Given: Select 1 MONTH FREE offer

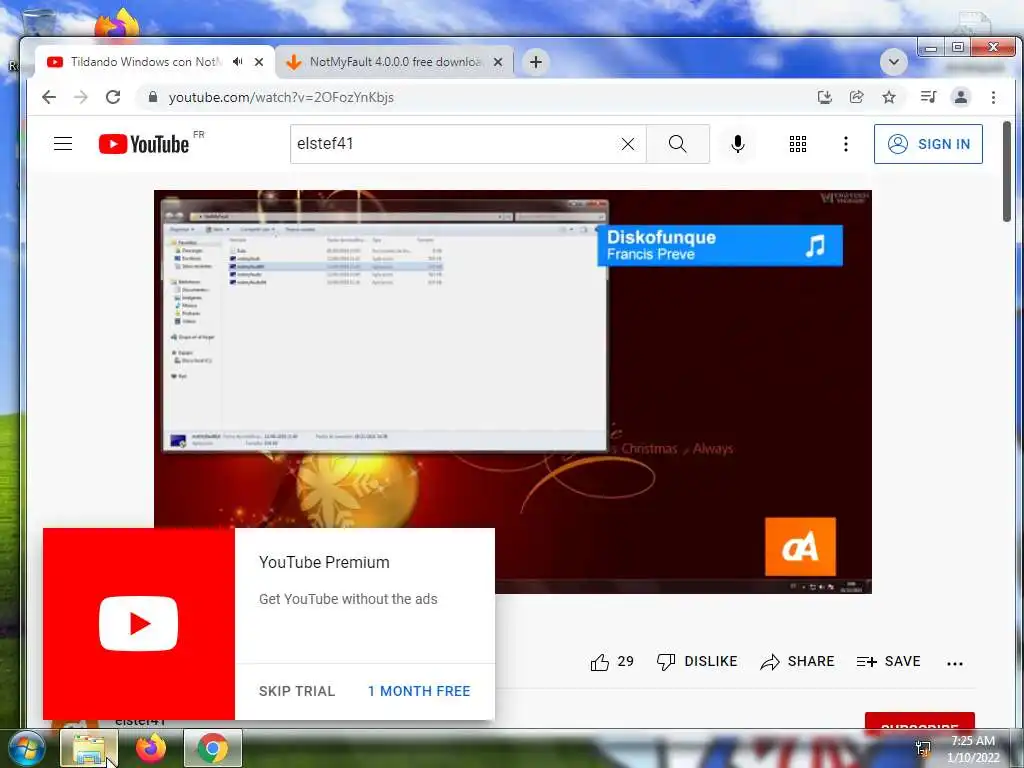Looking at the screenshot, I should coord(419,691).
